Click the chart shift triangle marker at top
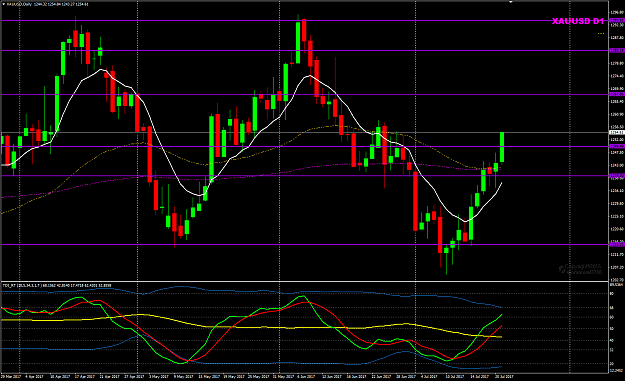Image resolution: width=625 pixels, height=381 pixels. [510, 2]
